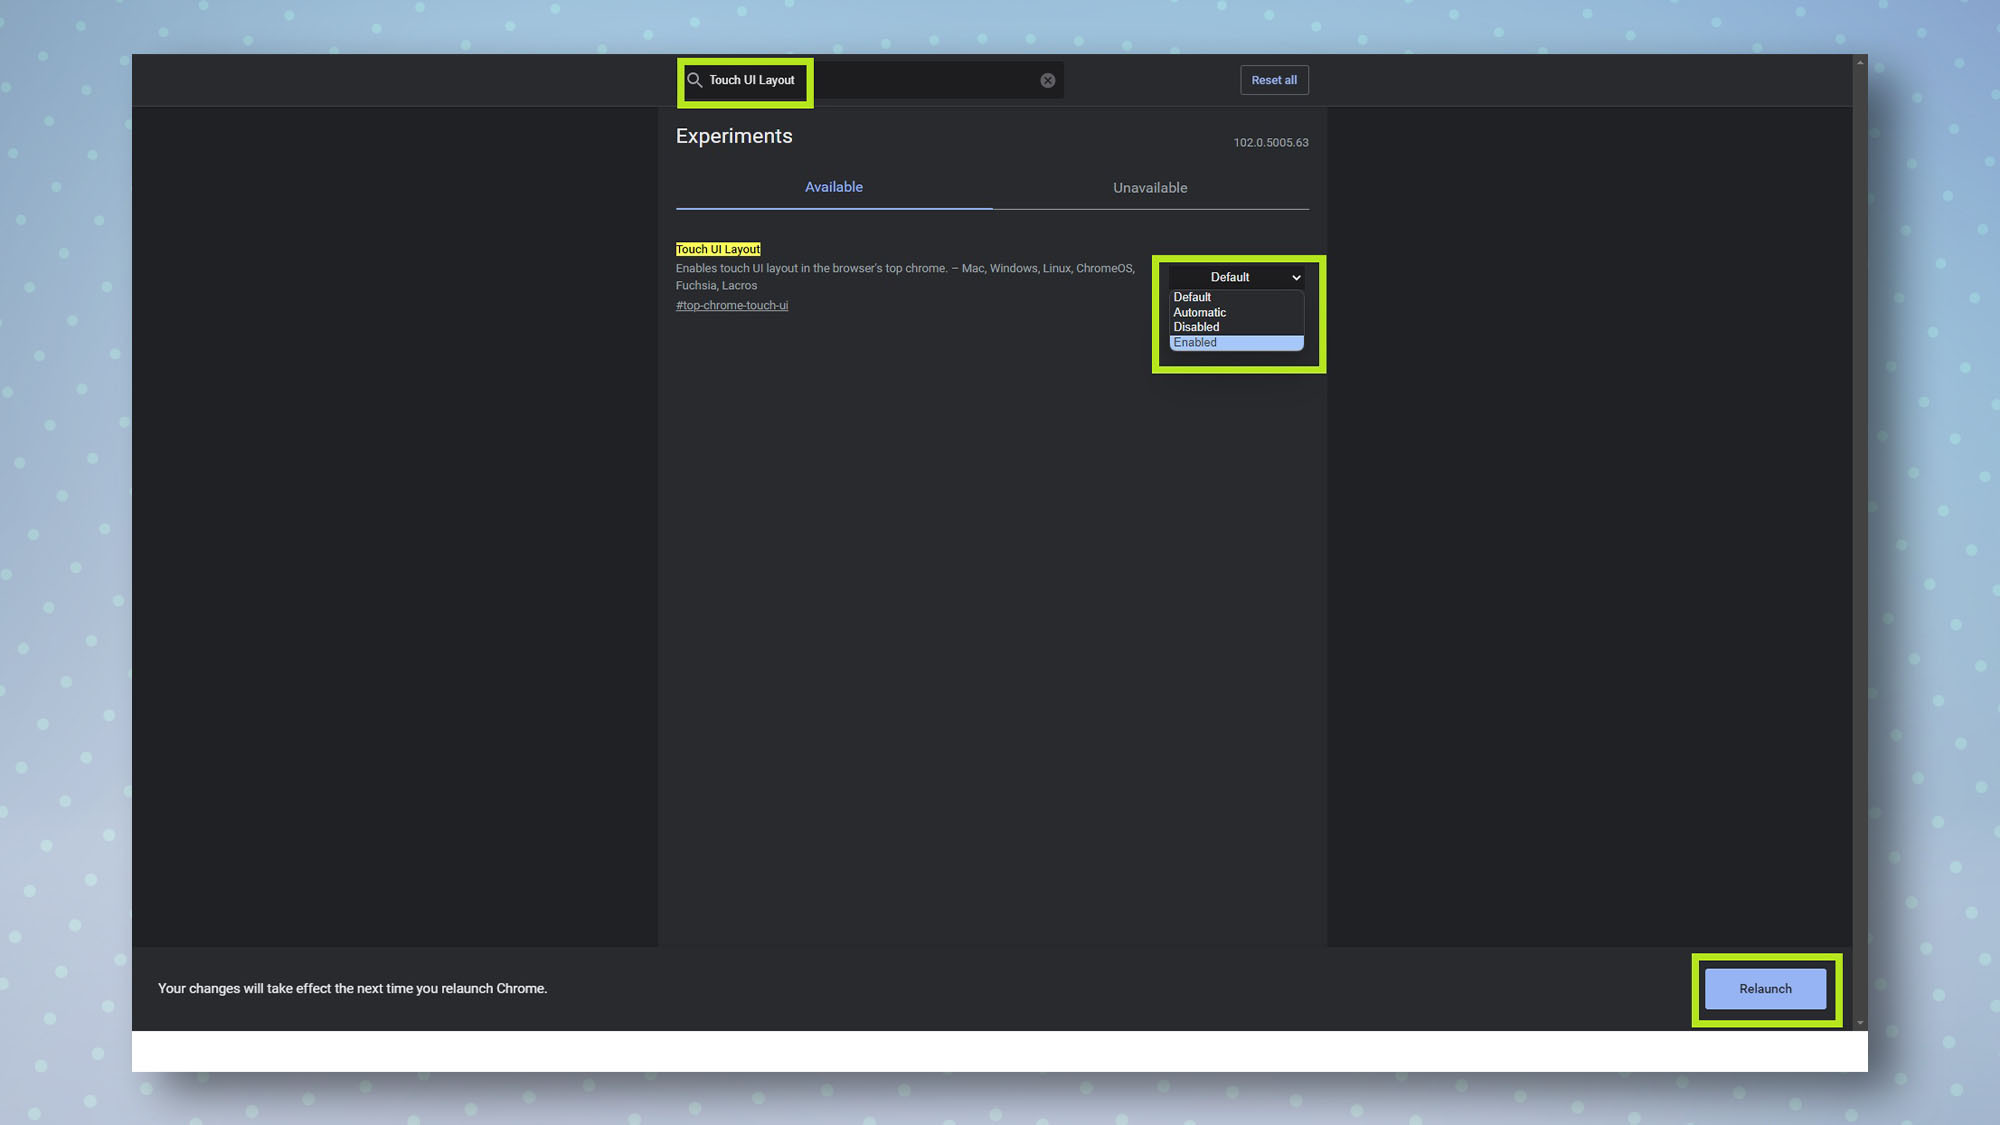
Task: Click the Touch UI Layout experiment label
Action: (718, 249)
